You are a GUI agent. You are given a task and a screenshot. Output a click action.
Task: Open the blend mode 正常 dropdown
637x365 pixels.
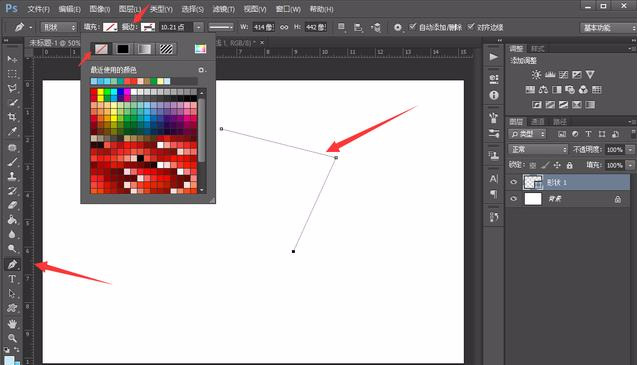tap(538, 150)
